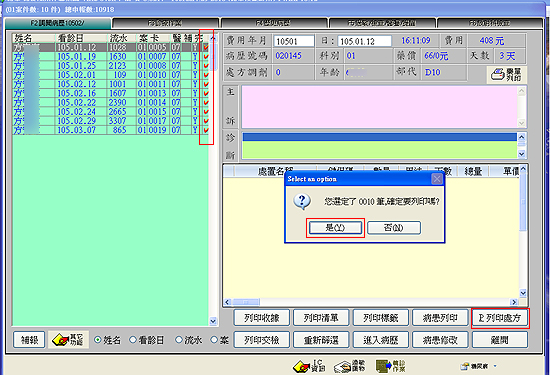Click the 列印處方 button
The width and height of the screenshot is (550, 375).
coord(500,318)
